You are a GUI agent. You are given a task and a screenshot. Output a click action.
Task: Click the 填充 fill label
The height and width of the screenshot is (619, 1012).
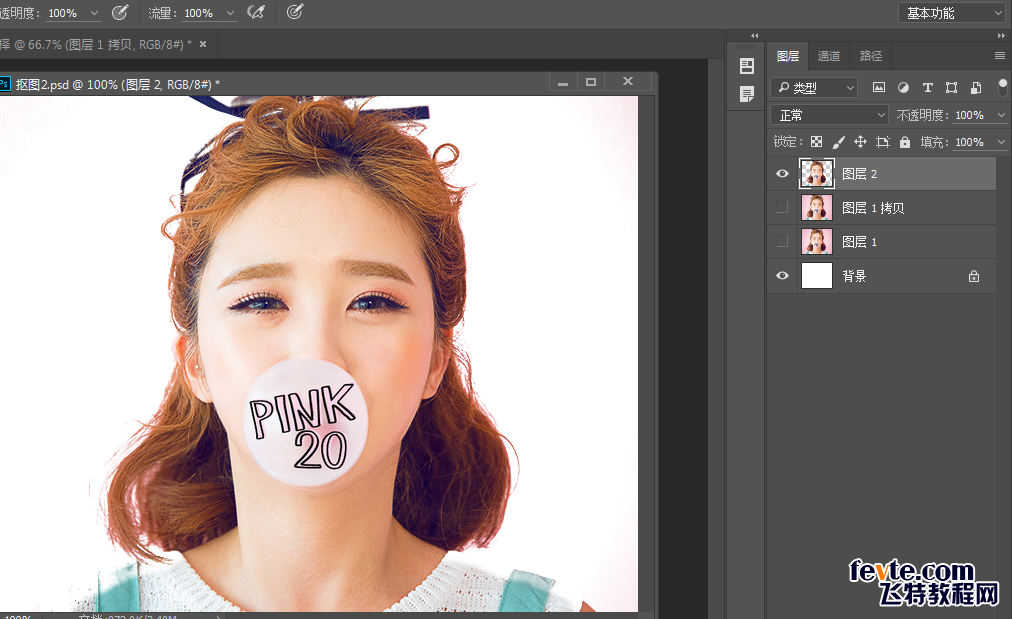tap(934, 142)
